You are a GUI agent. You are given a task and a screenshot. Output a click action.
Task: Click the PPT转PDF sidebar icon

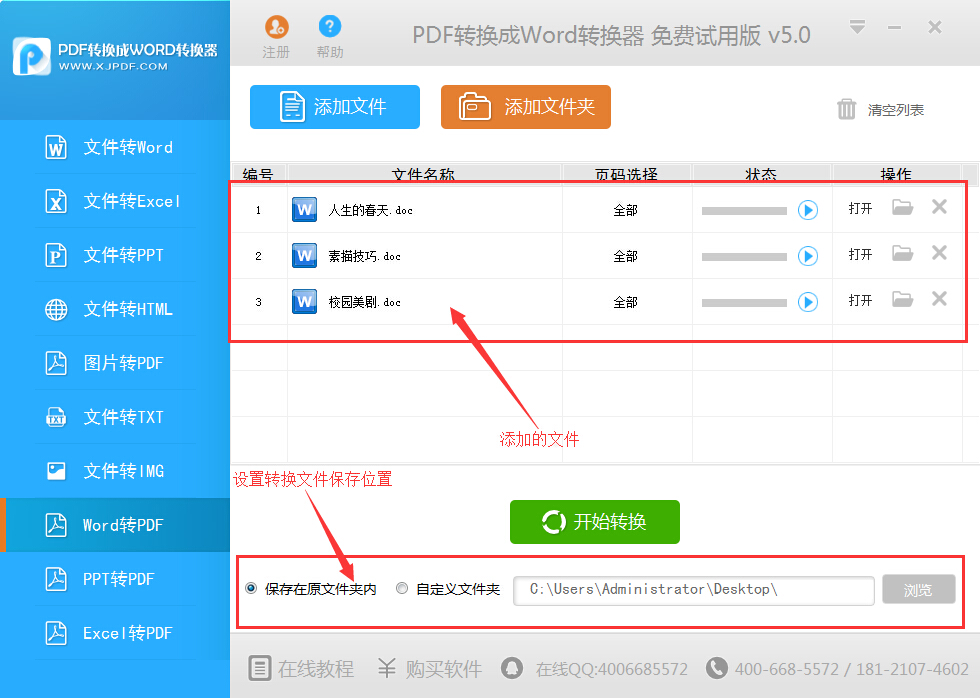(56, 579)
